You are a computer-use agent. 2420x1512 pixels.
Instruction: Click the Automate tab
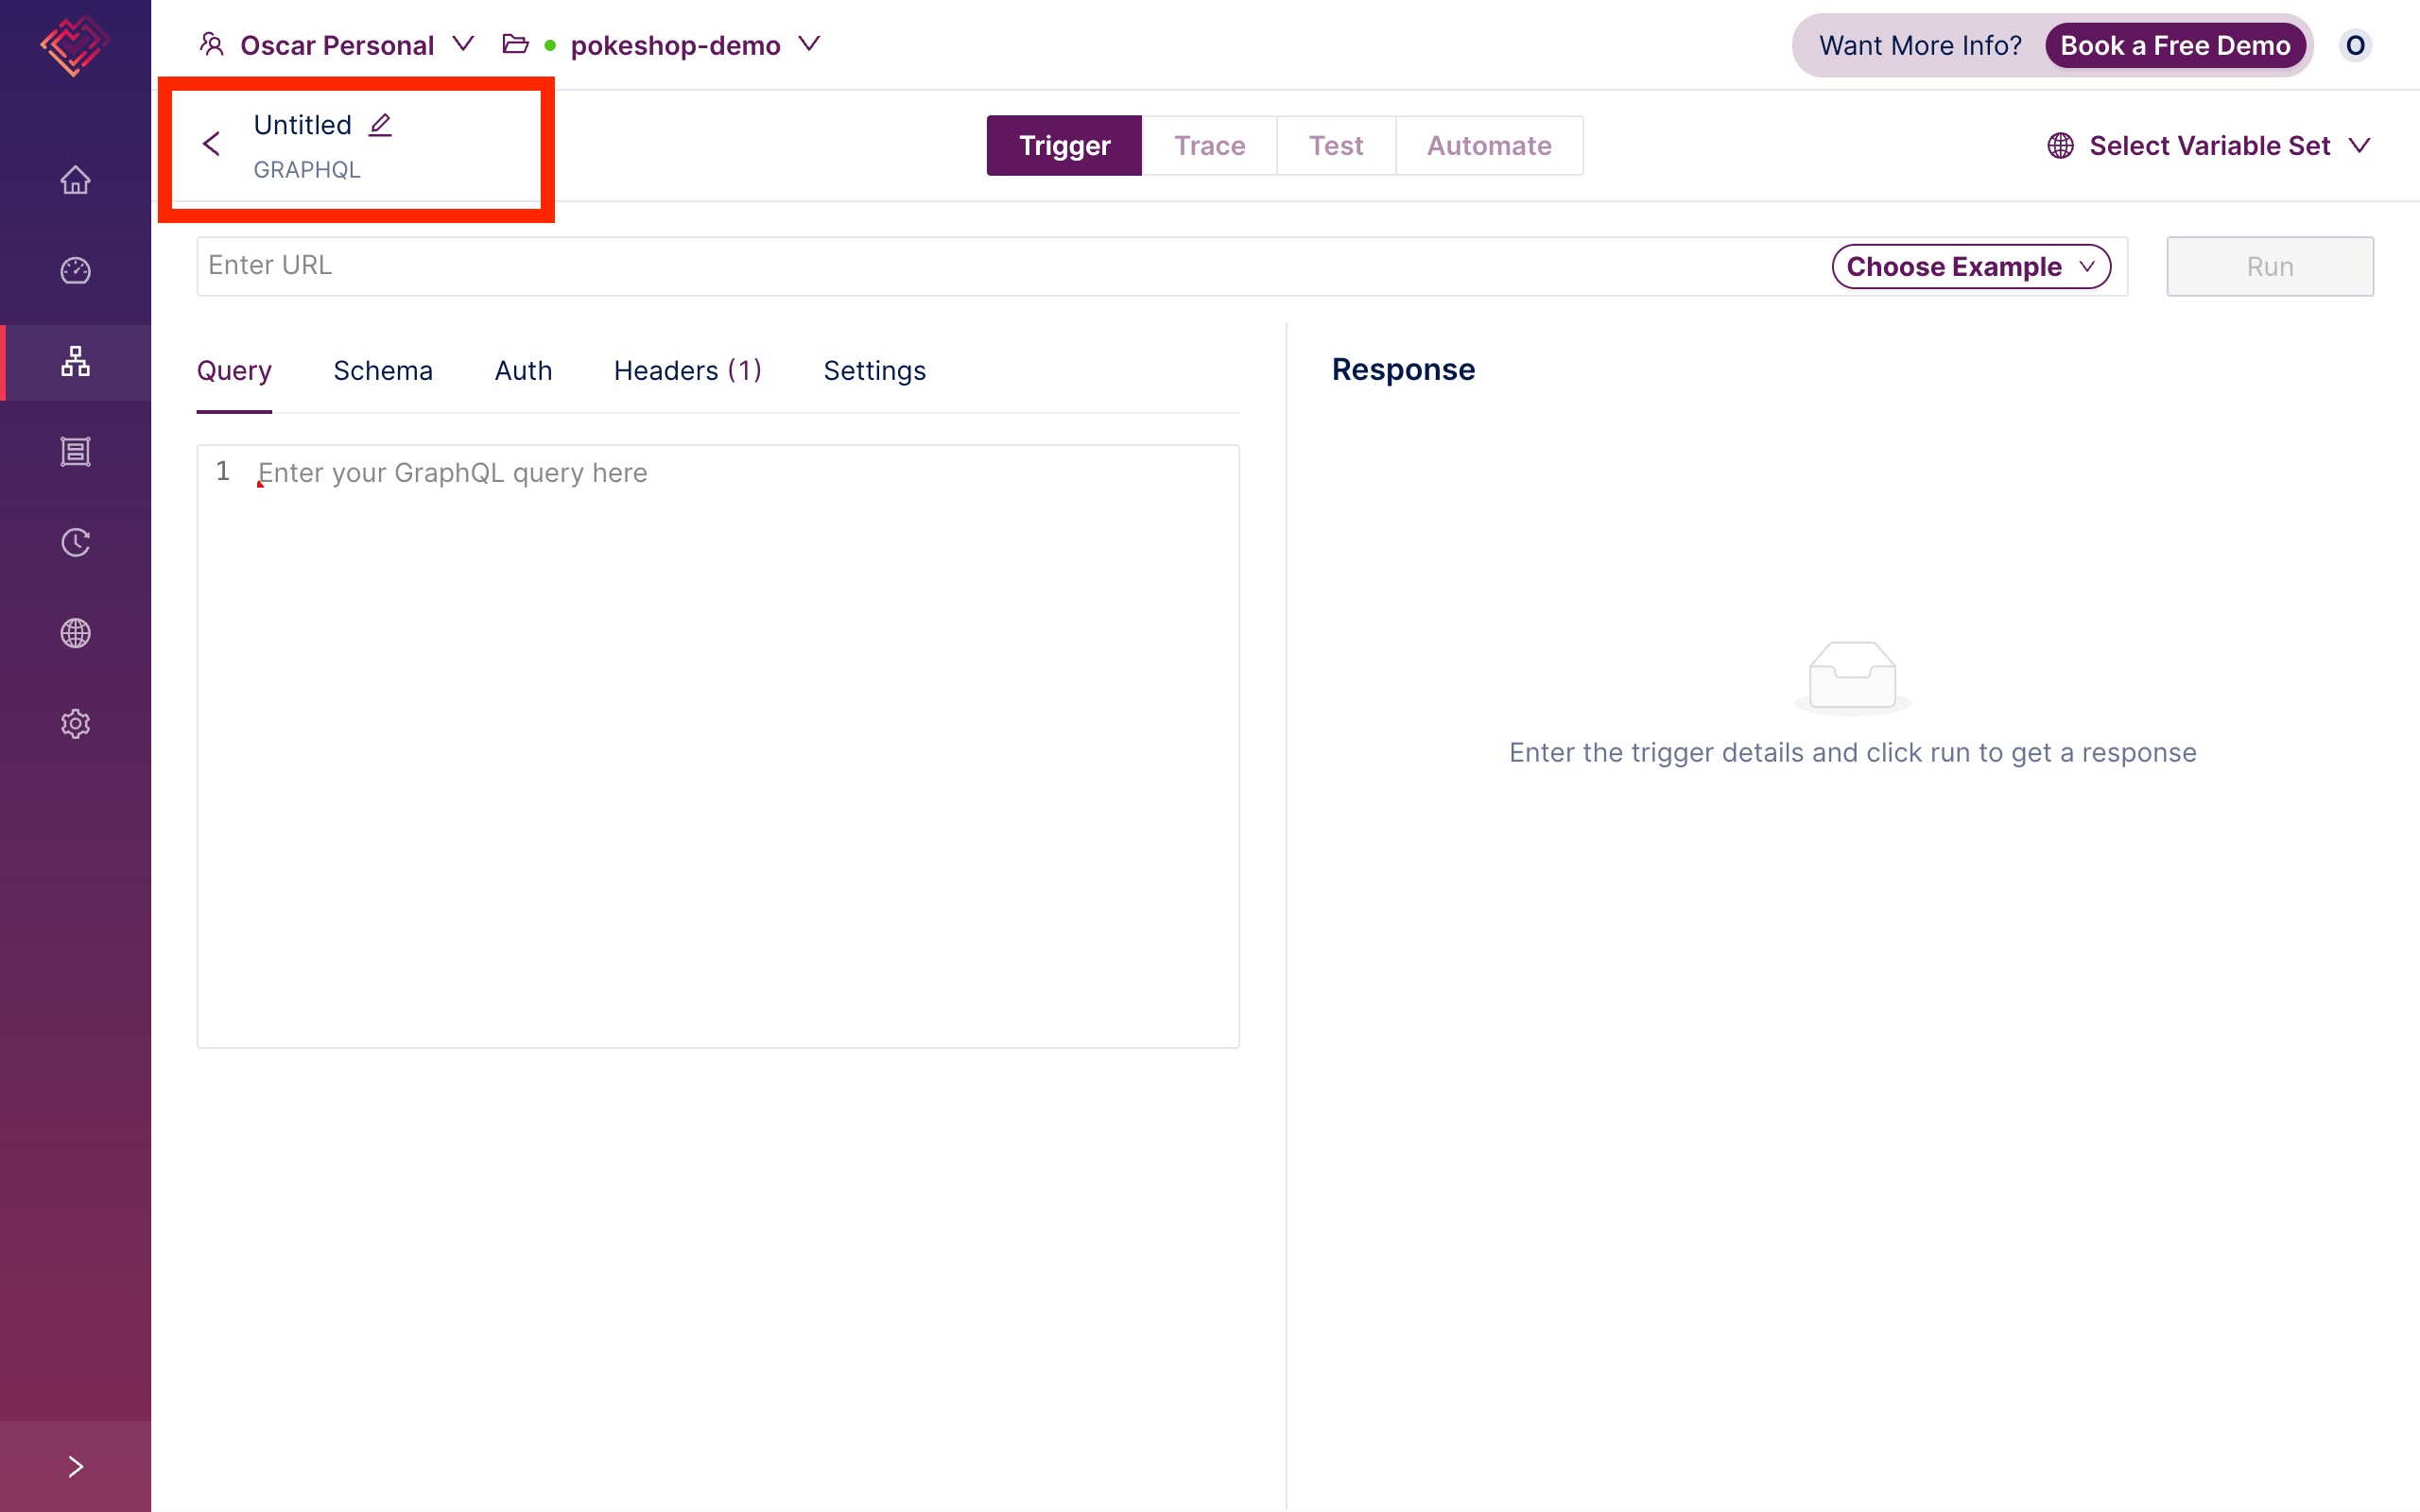click(x=1490, y=145)
